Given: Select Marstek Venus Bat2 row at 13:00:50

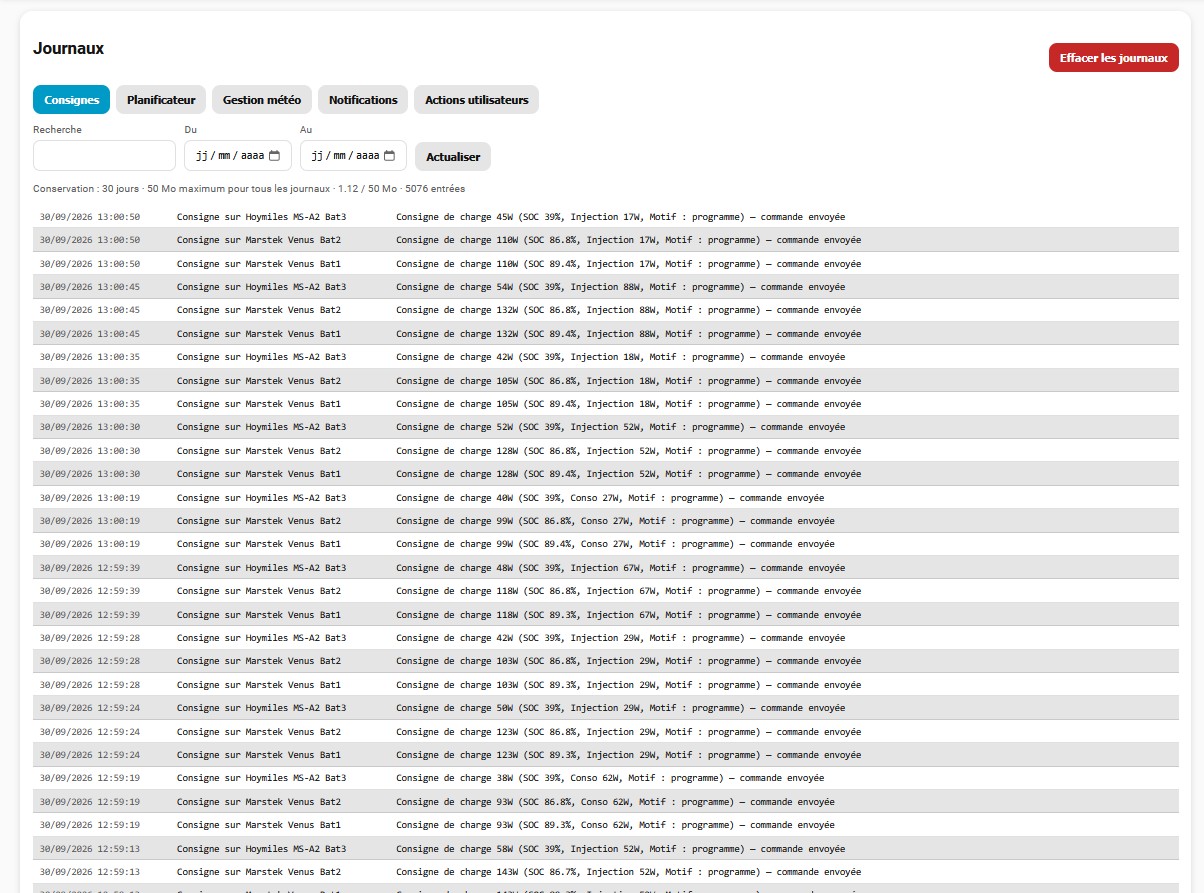Looking at the screenshot, I should click(x=606, y=240).
